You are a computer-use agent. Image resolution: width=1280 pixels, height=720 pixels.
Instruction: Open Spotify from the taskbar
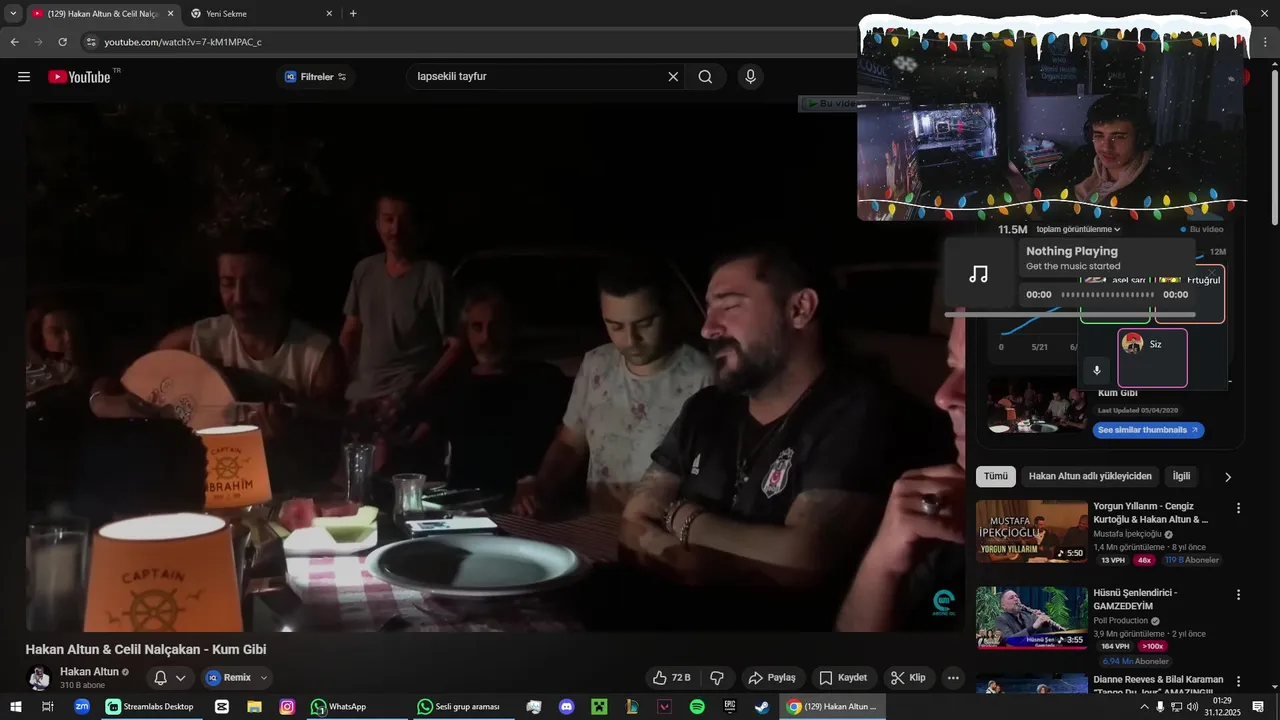[x=697, y=707]
